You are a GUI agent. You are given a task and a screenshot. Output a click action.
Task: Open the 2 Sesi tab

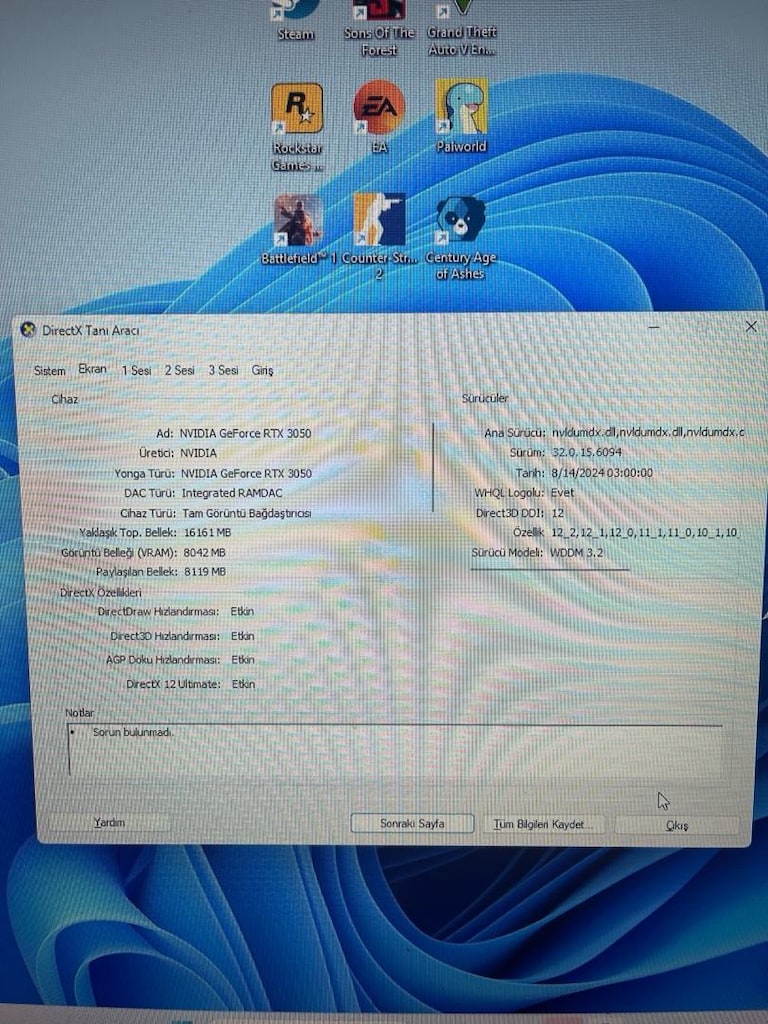tap(180, 370)
